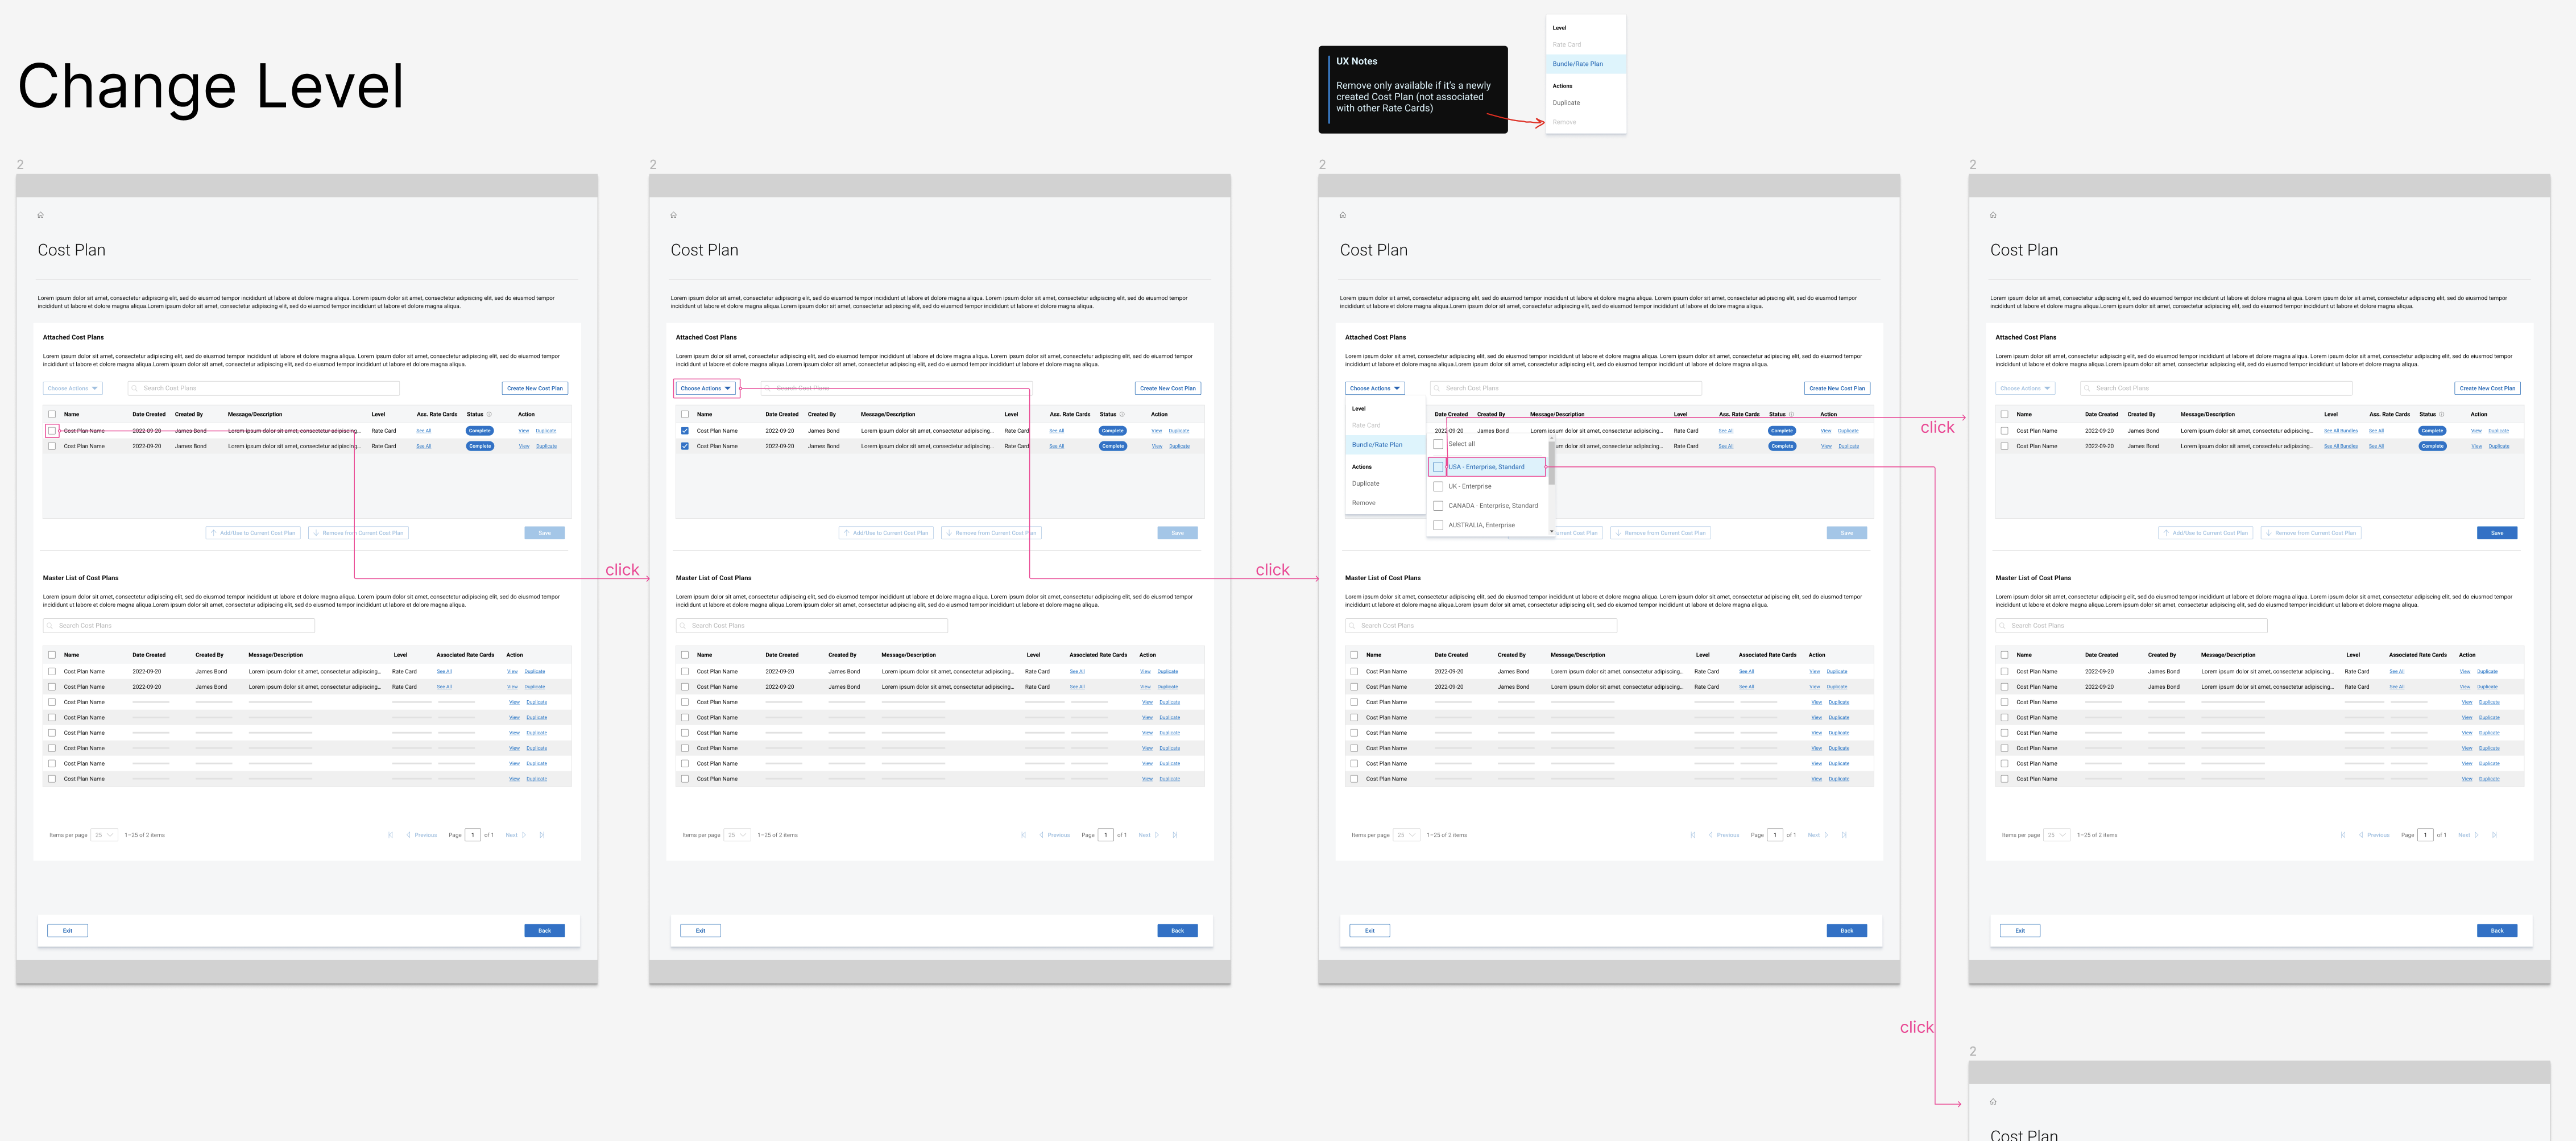
Task: Click the home icon in the first Cost Plan frame
Action: point(41,215)
